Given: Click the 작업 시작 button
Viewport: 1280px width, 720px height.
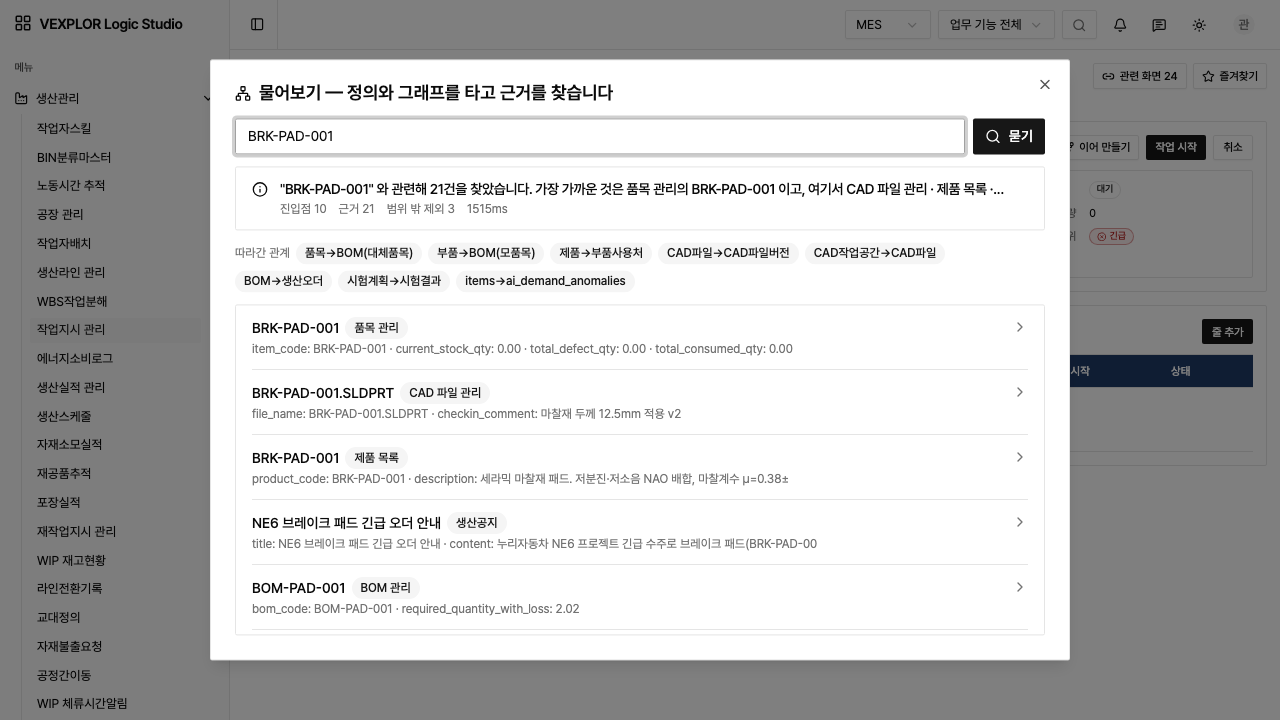Looking at the screenshot, I should coord(1176,147).
